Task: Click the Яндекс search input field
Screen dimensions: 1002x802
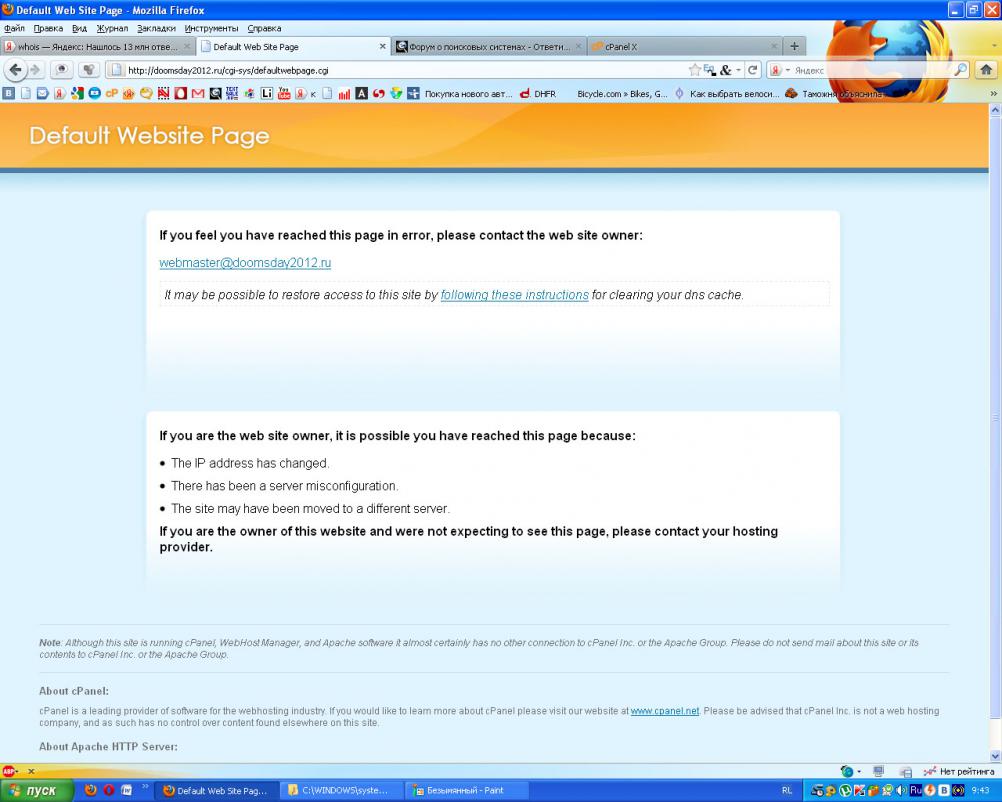Action: click(872, 70)
